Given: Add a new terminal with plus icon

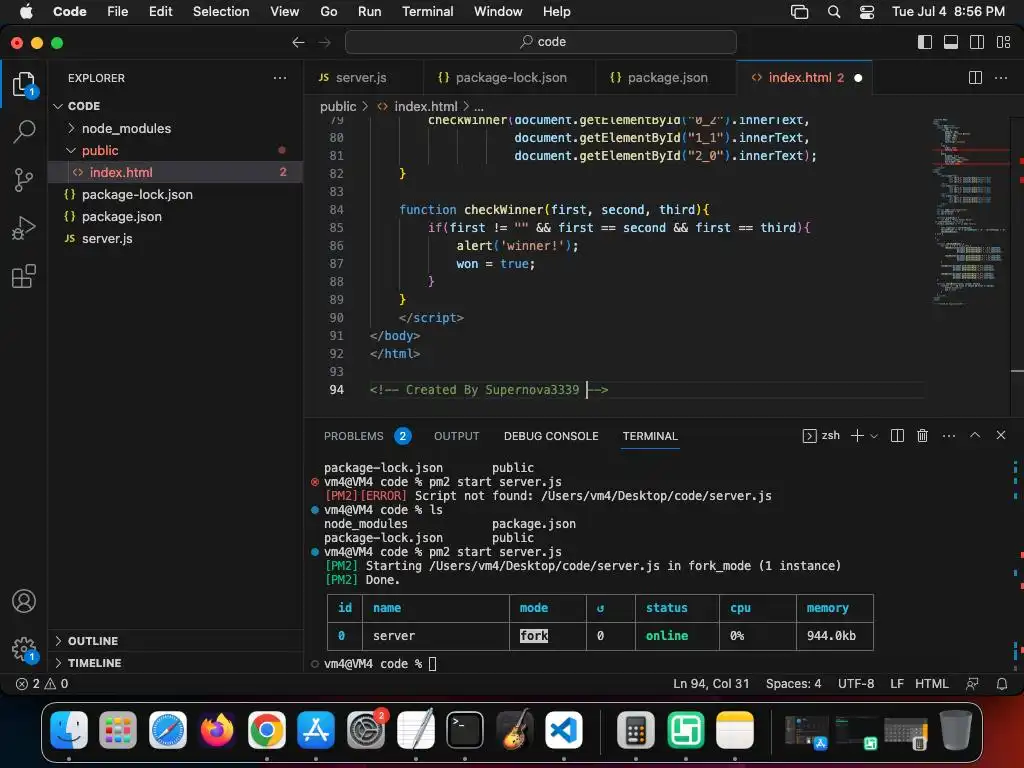Looking at the screenshot, I should 857,436.
